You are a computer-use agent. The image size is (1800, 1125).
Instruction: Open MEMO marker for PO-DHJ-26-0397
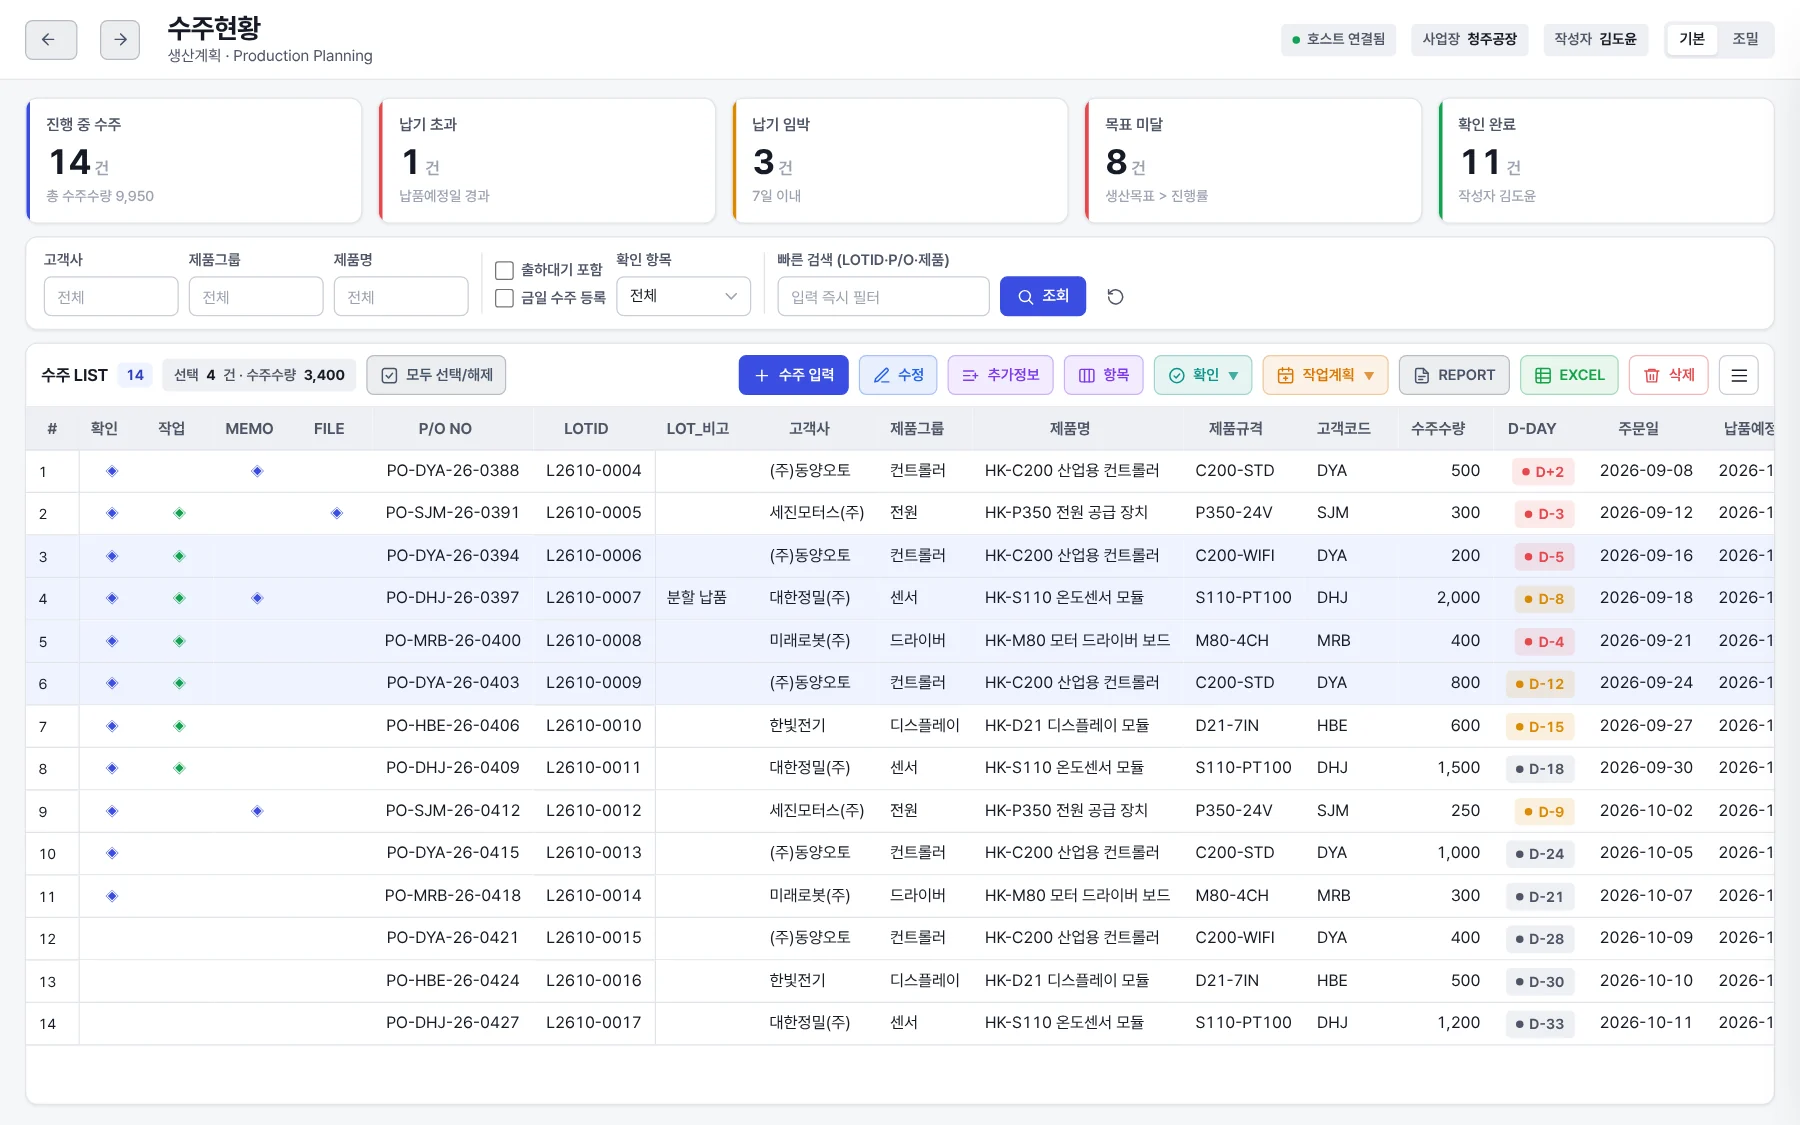[x=257, y=598]
